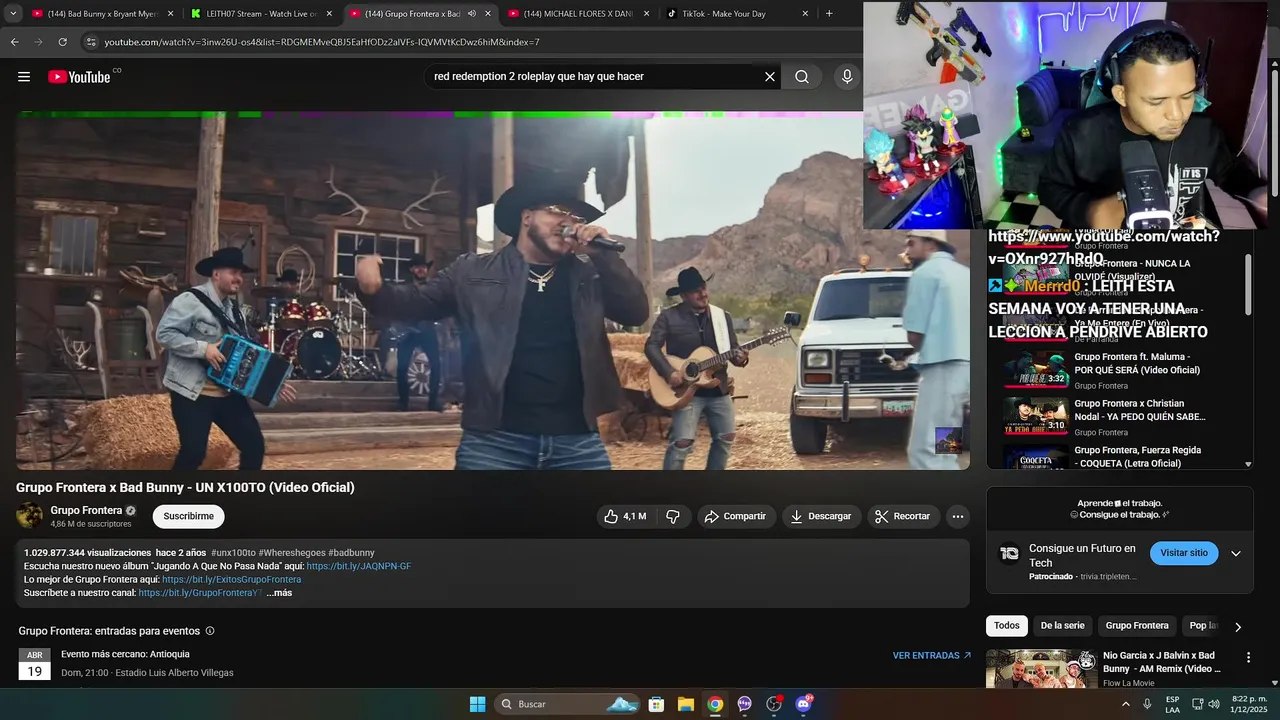The width and height of the screenshot is (1280, 720).
Task: Reload the current page
Action: point(62,42)
